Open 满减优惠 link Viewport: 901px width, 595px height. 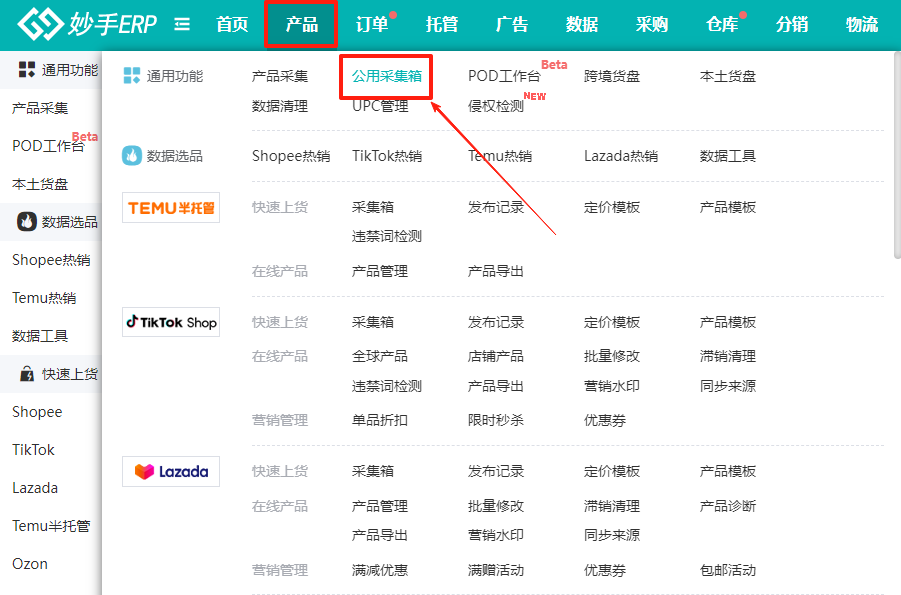380,570
